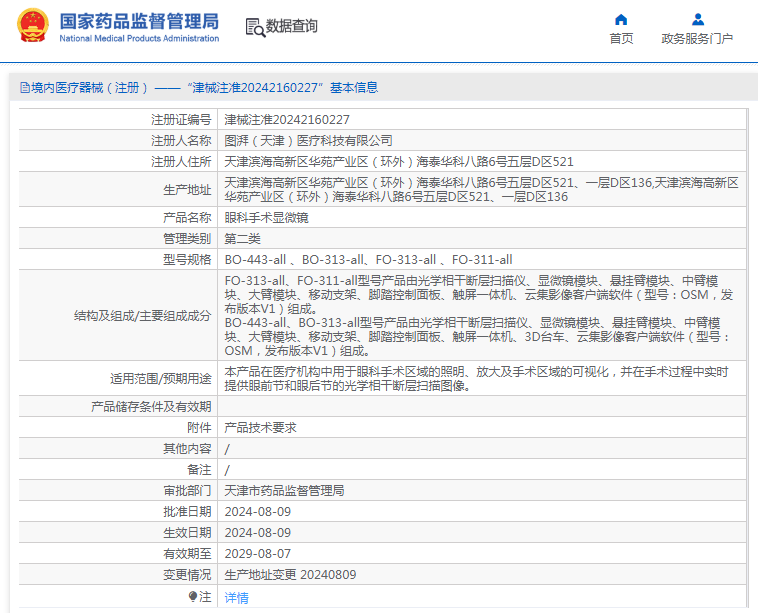Click the 变更情况 label
This screenshot has height=613, width=758.
pyautogui.click(x=187, y=575)
